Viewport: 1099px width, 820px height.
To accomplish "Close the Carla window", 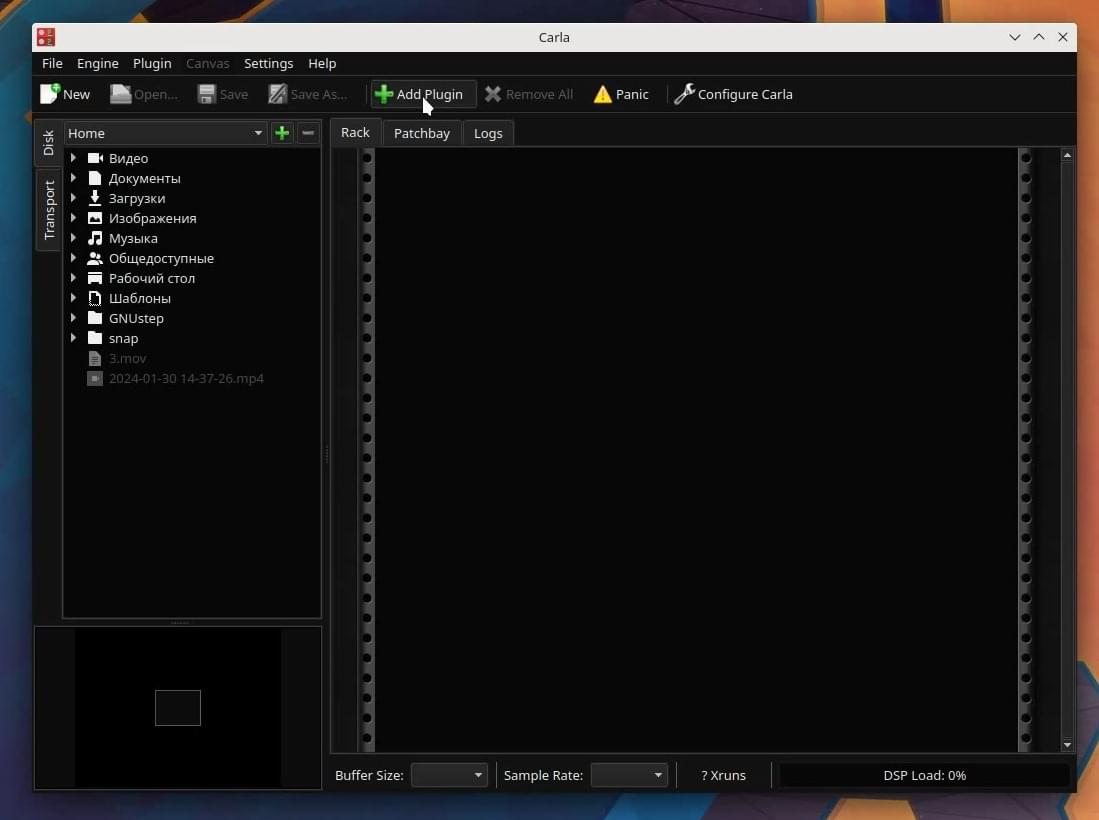I will click(1063, 37).
